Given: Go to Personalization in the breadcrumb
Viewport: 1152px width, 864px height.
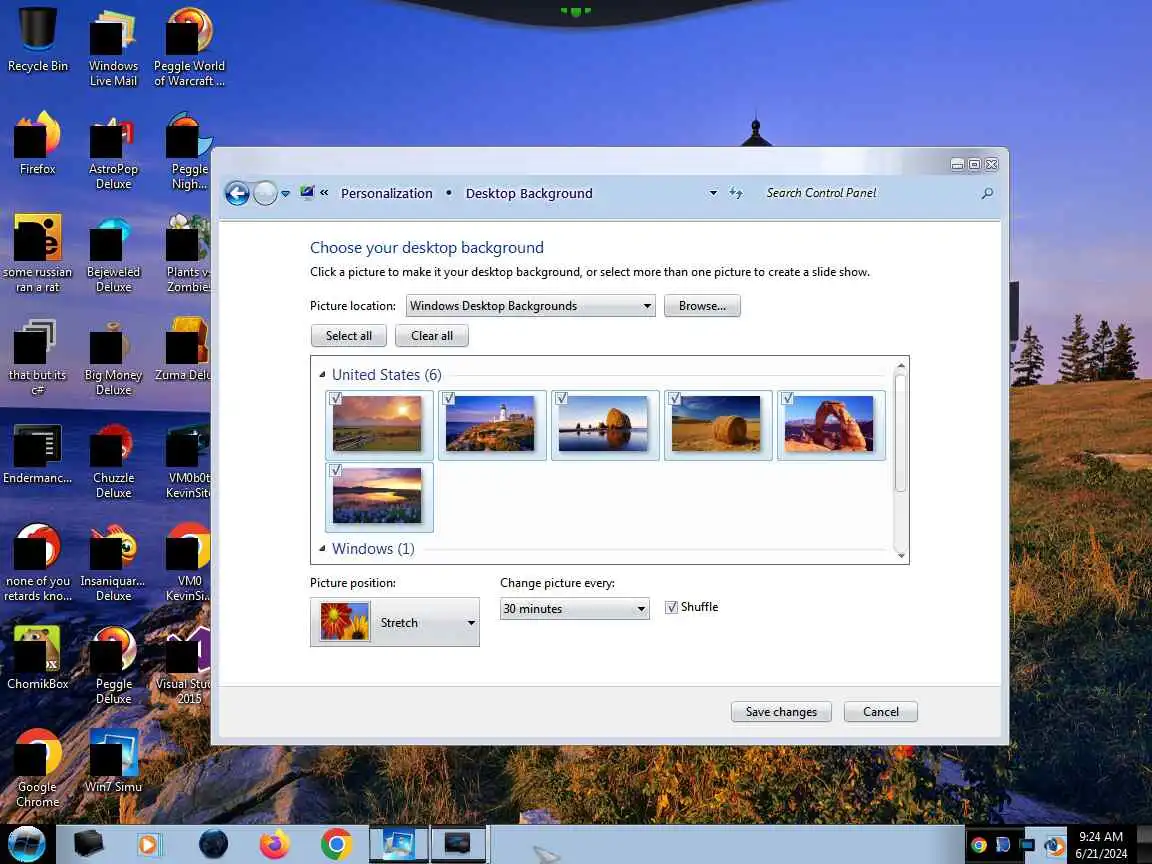Looking at the screenshot, I should point(386,193).
